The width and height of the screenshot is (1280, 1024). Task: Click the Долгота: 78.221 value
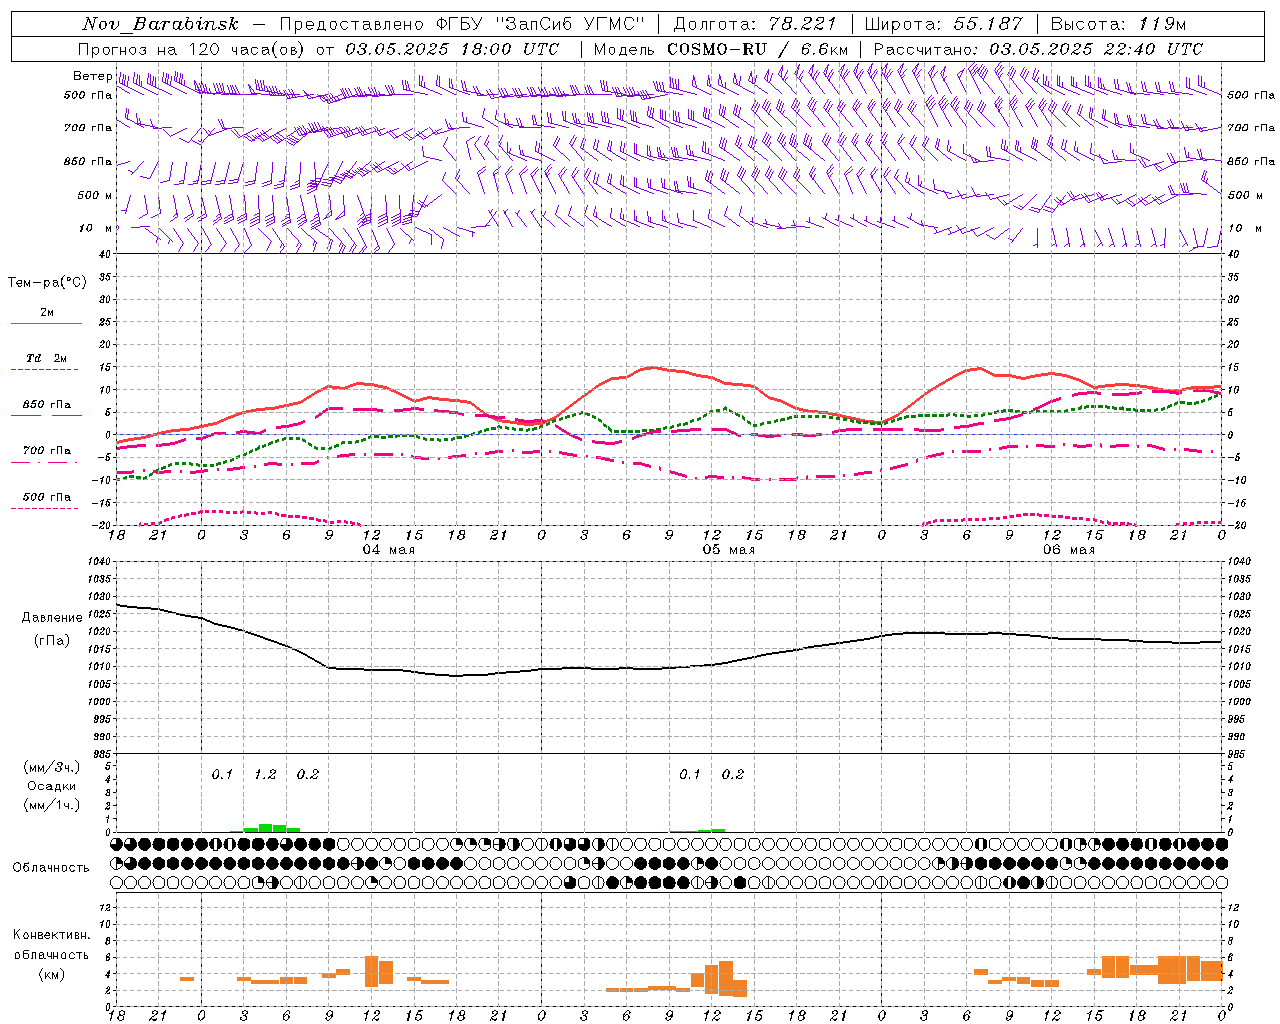tap(756, 24)
